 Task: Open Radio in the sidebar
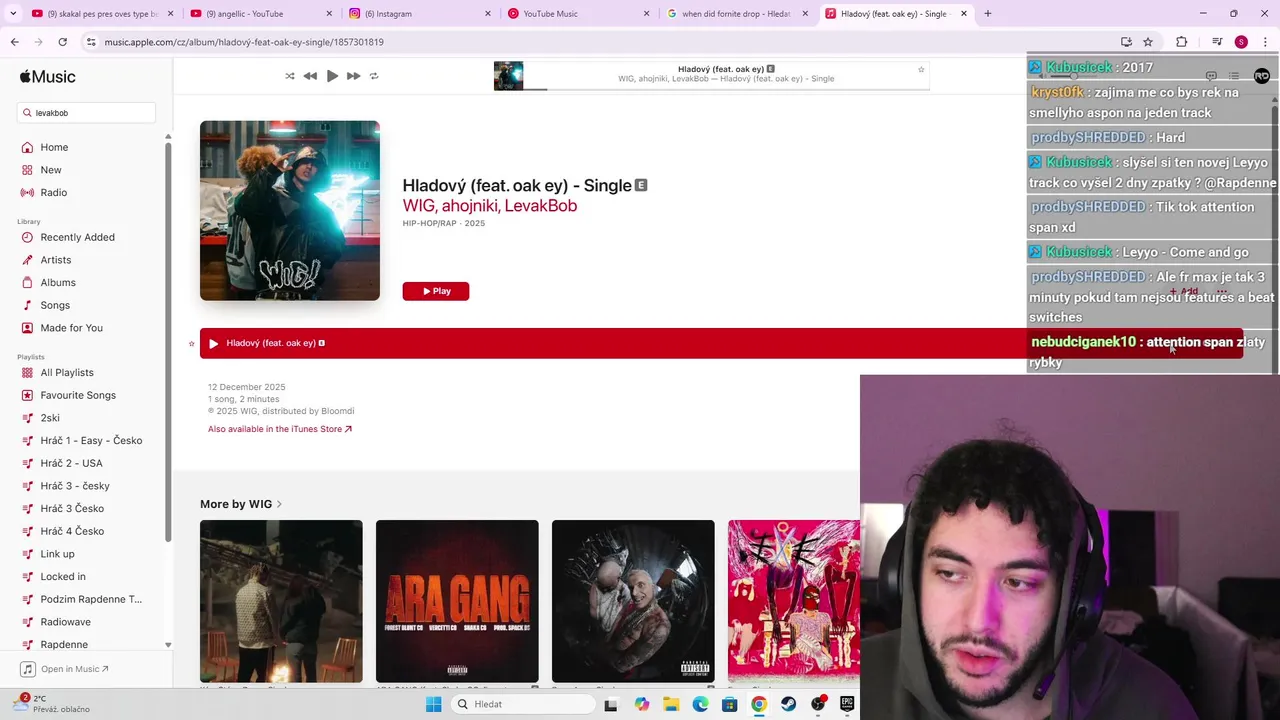pos(54,192)
